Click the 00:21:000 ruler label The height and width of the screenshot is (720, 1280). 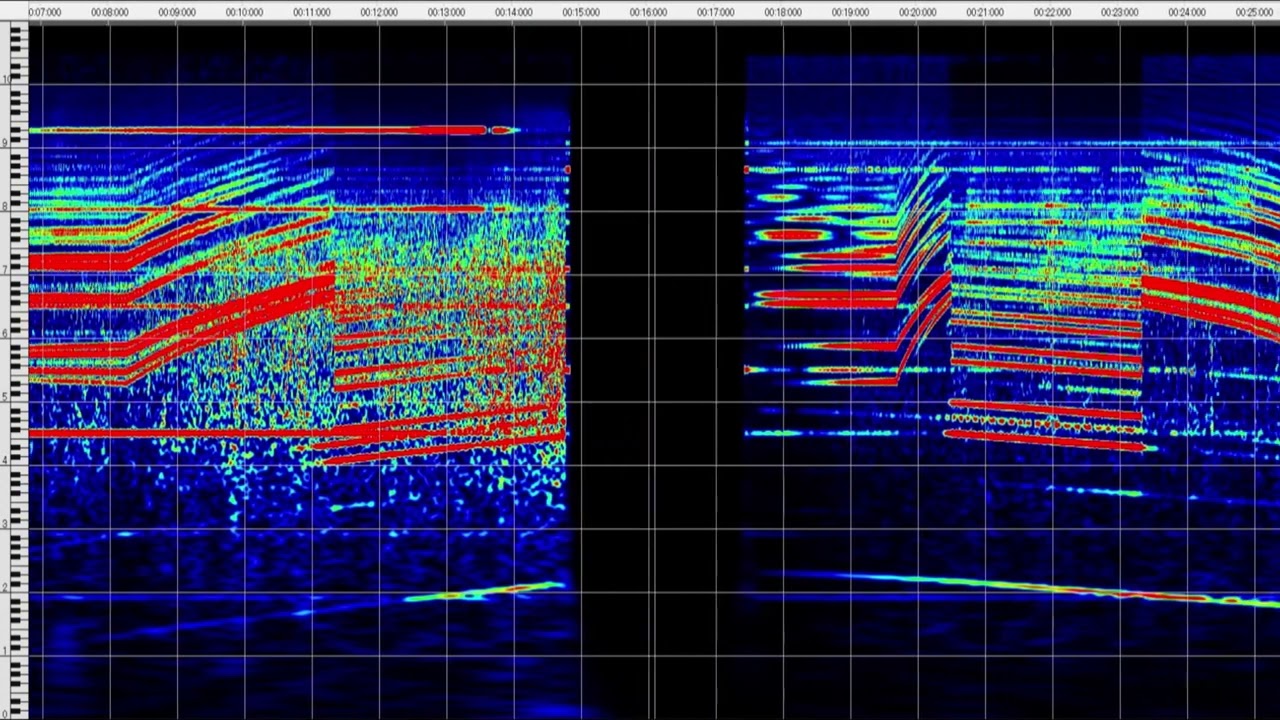coord(985,12)
